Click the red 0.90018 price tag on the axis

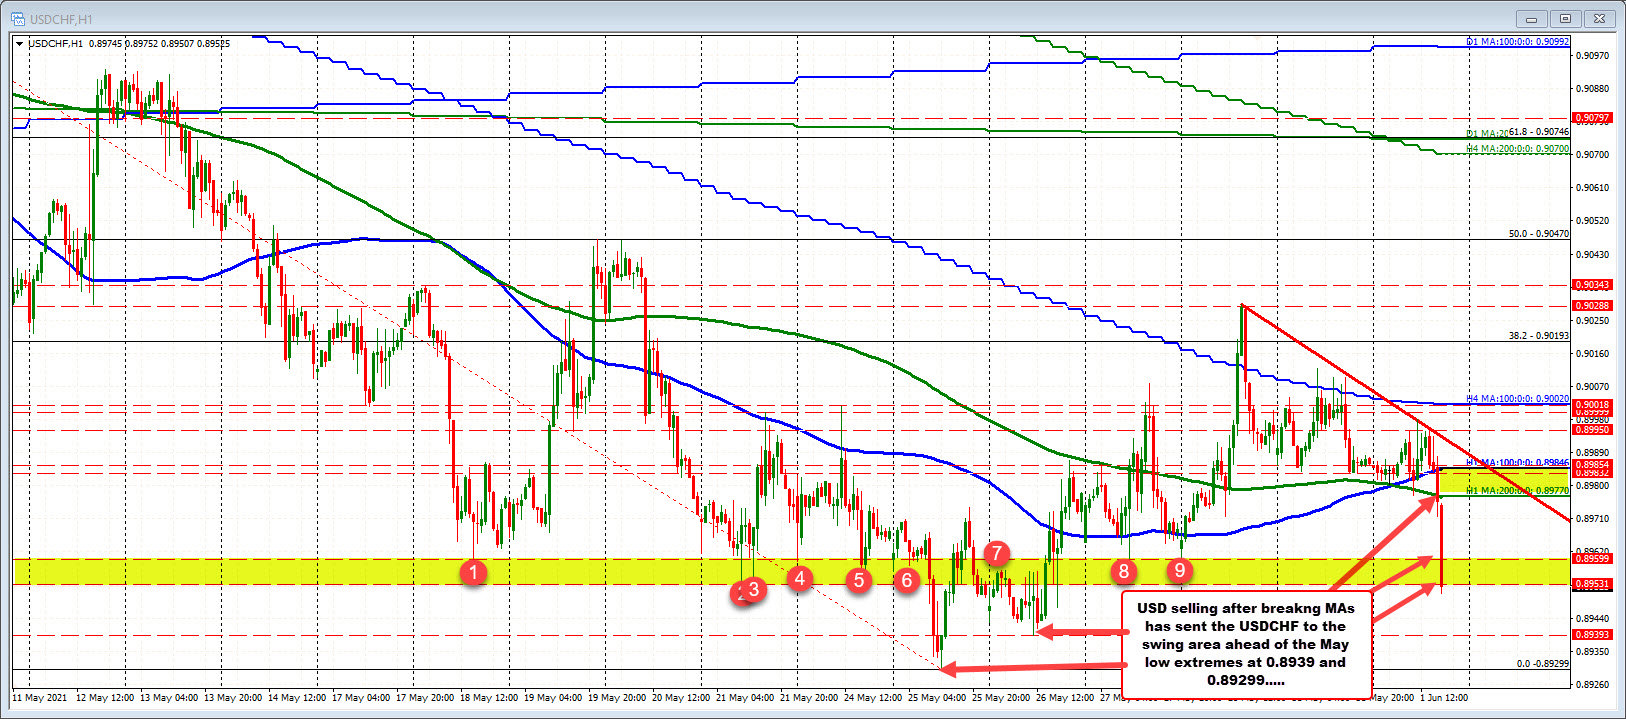click(1593, 404)
